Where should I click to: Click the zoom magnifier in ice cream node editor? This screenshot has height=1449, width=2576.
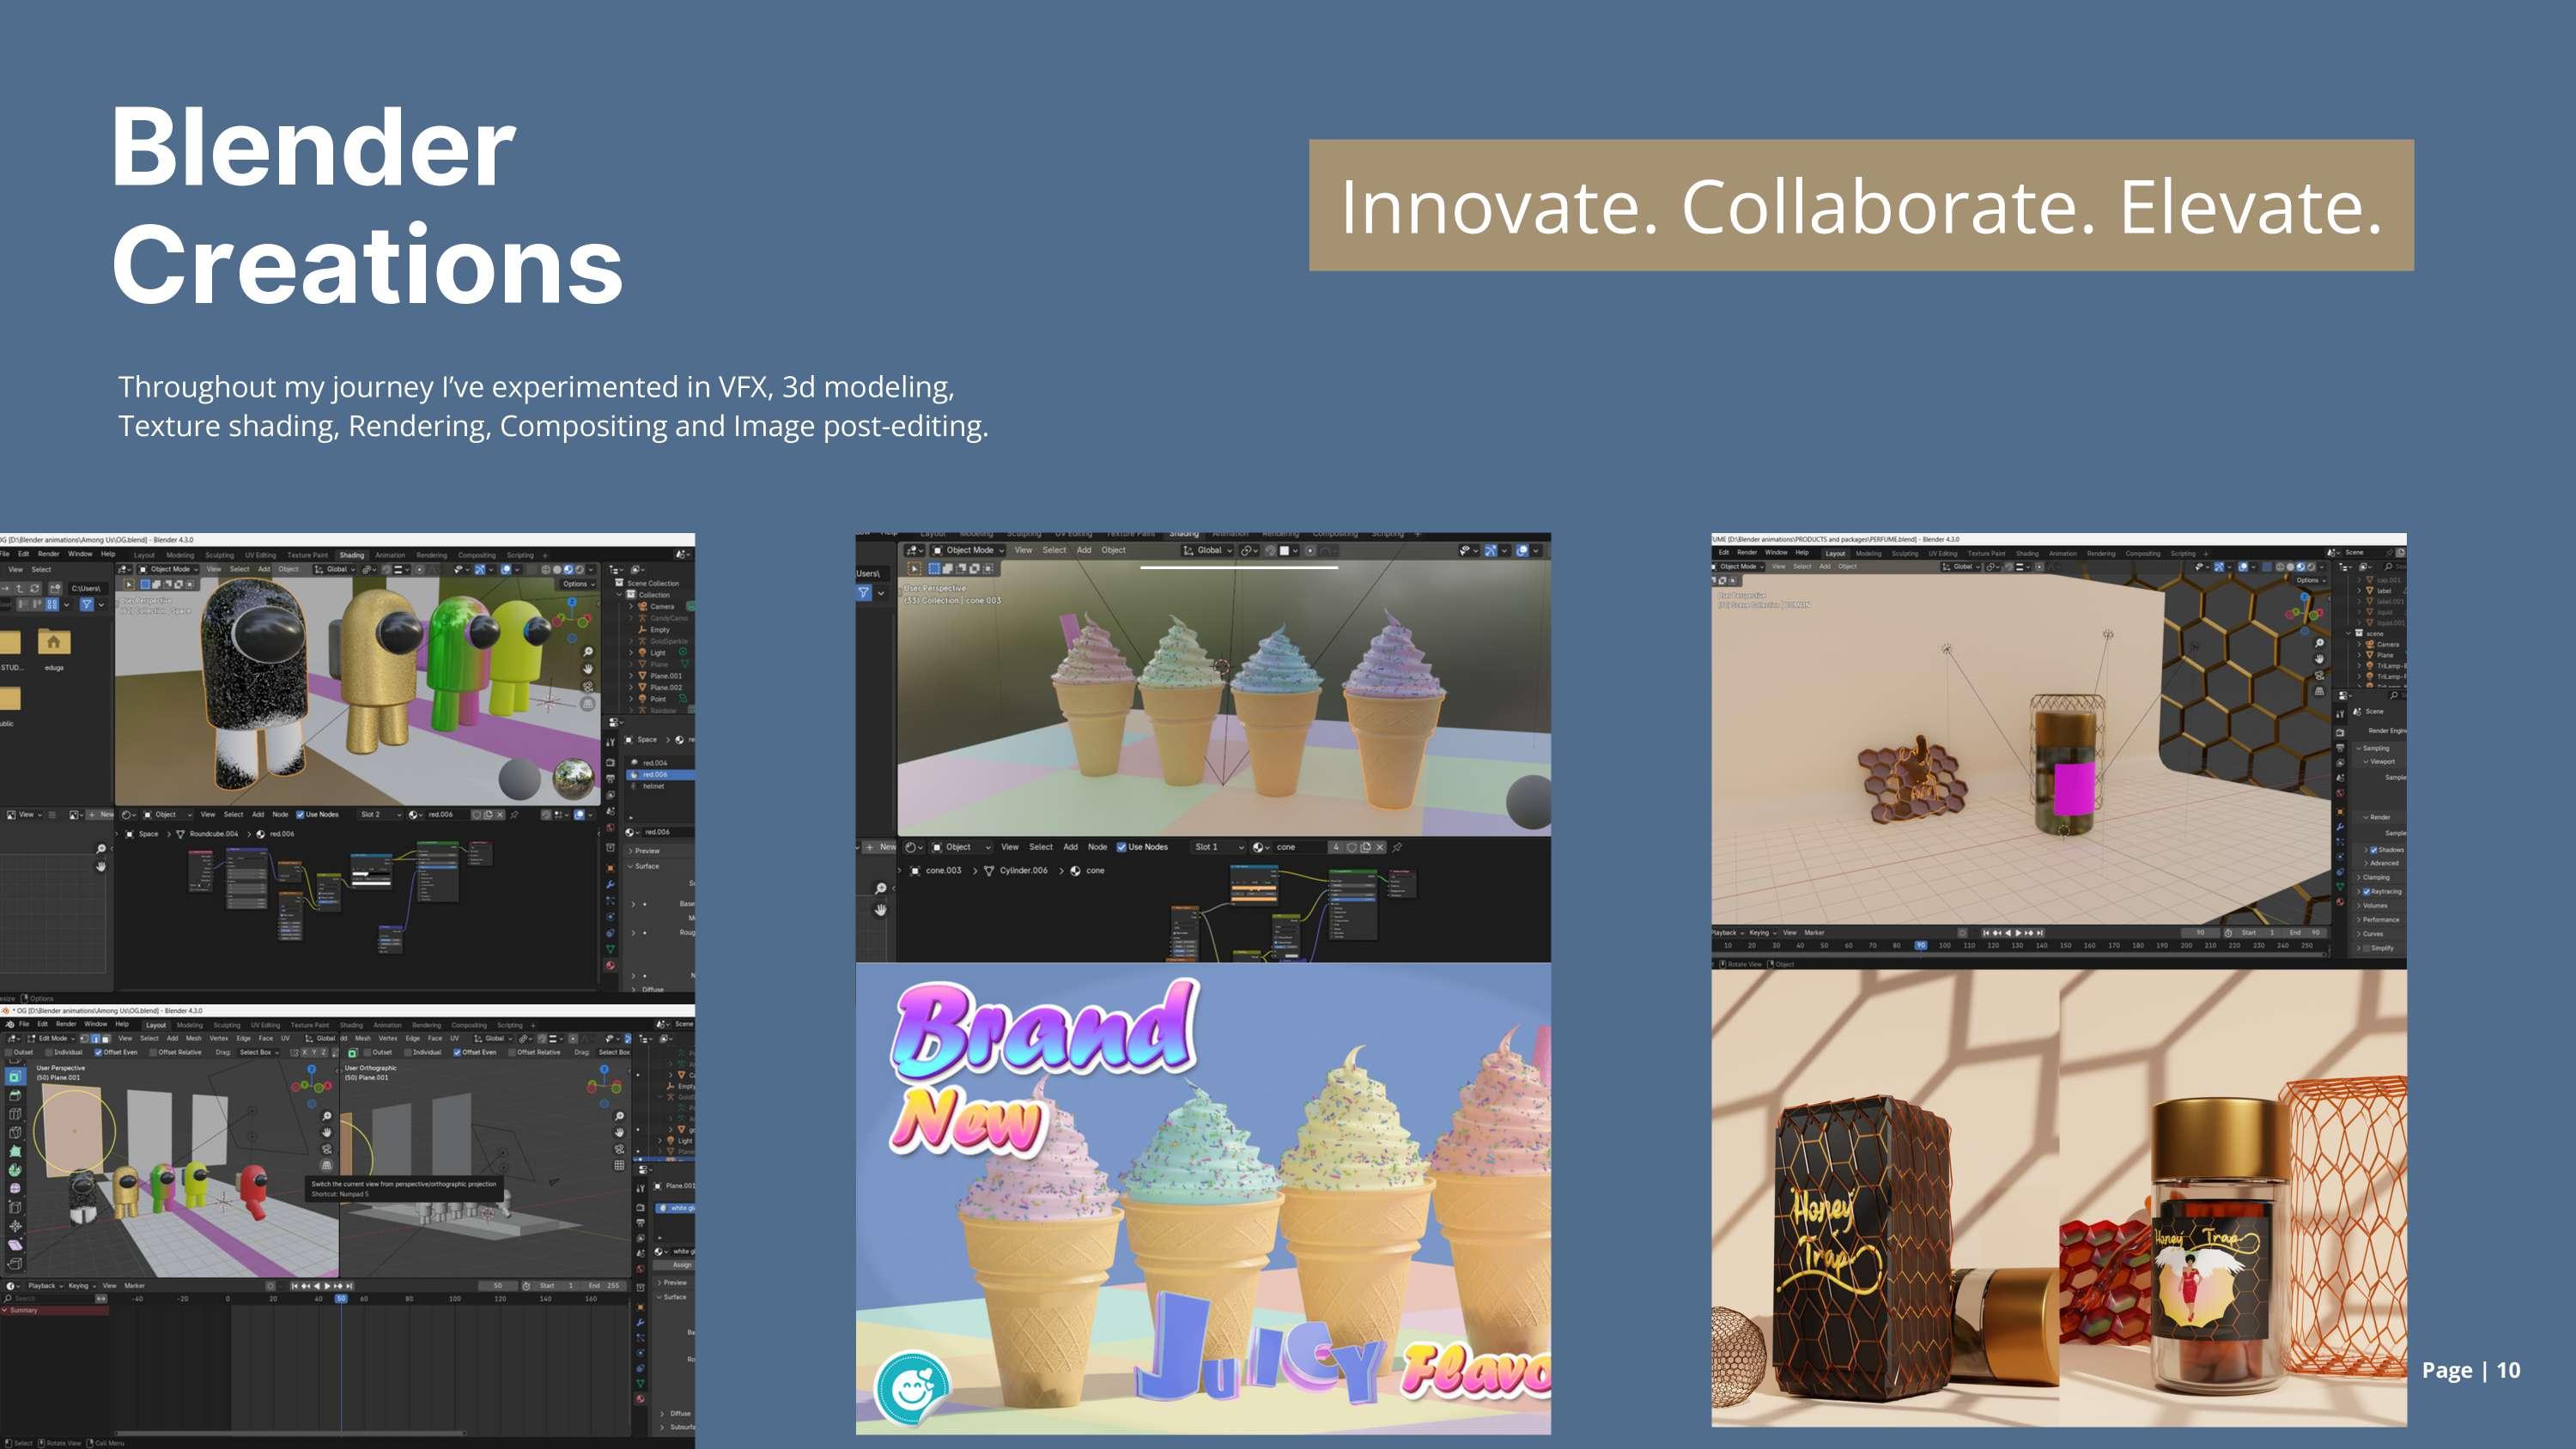pos(880,888)
